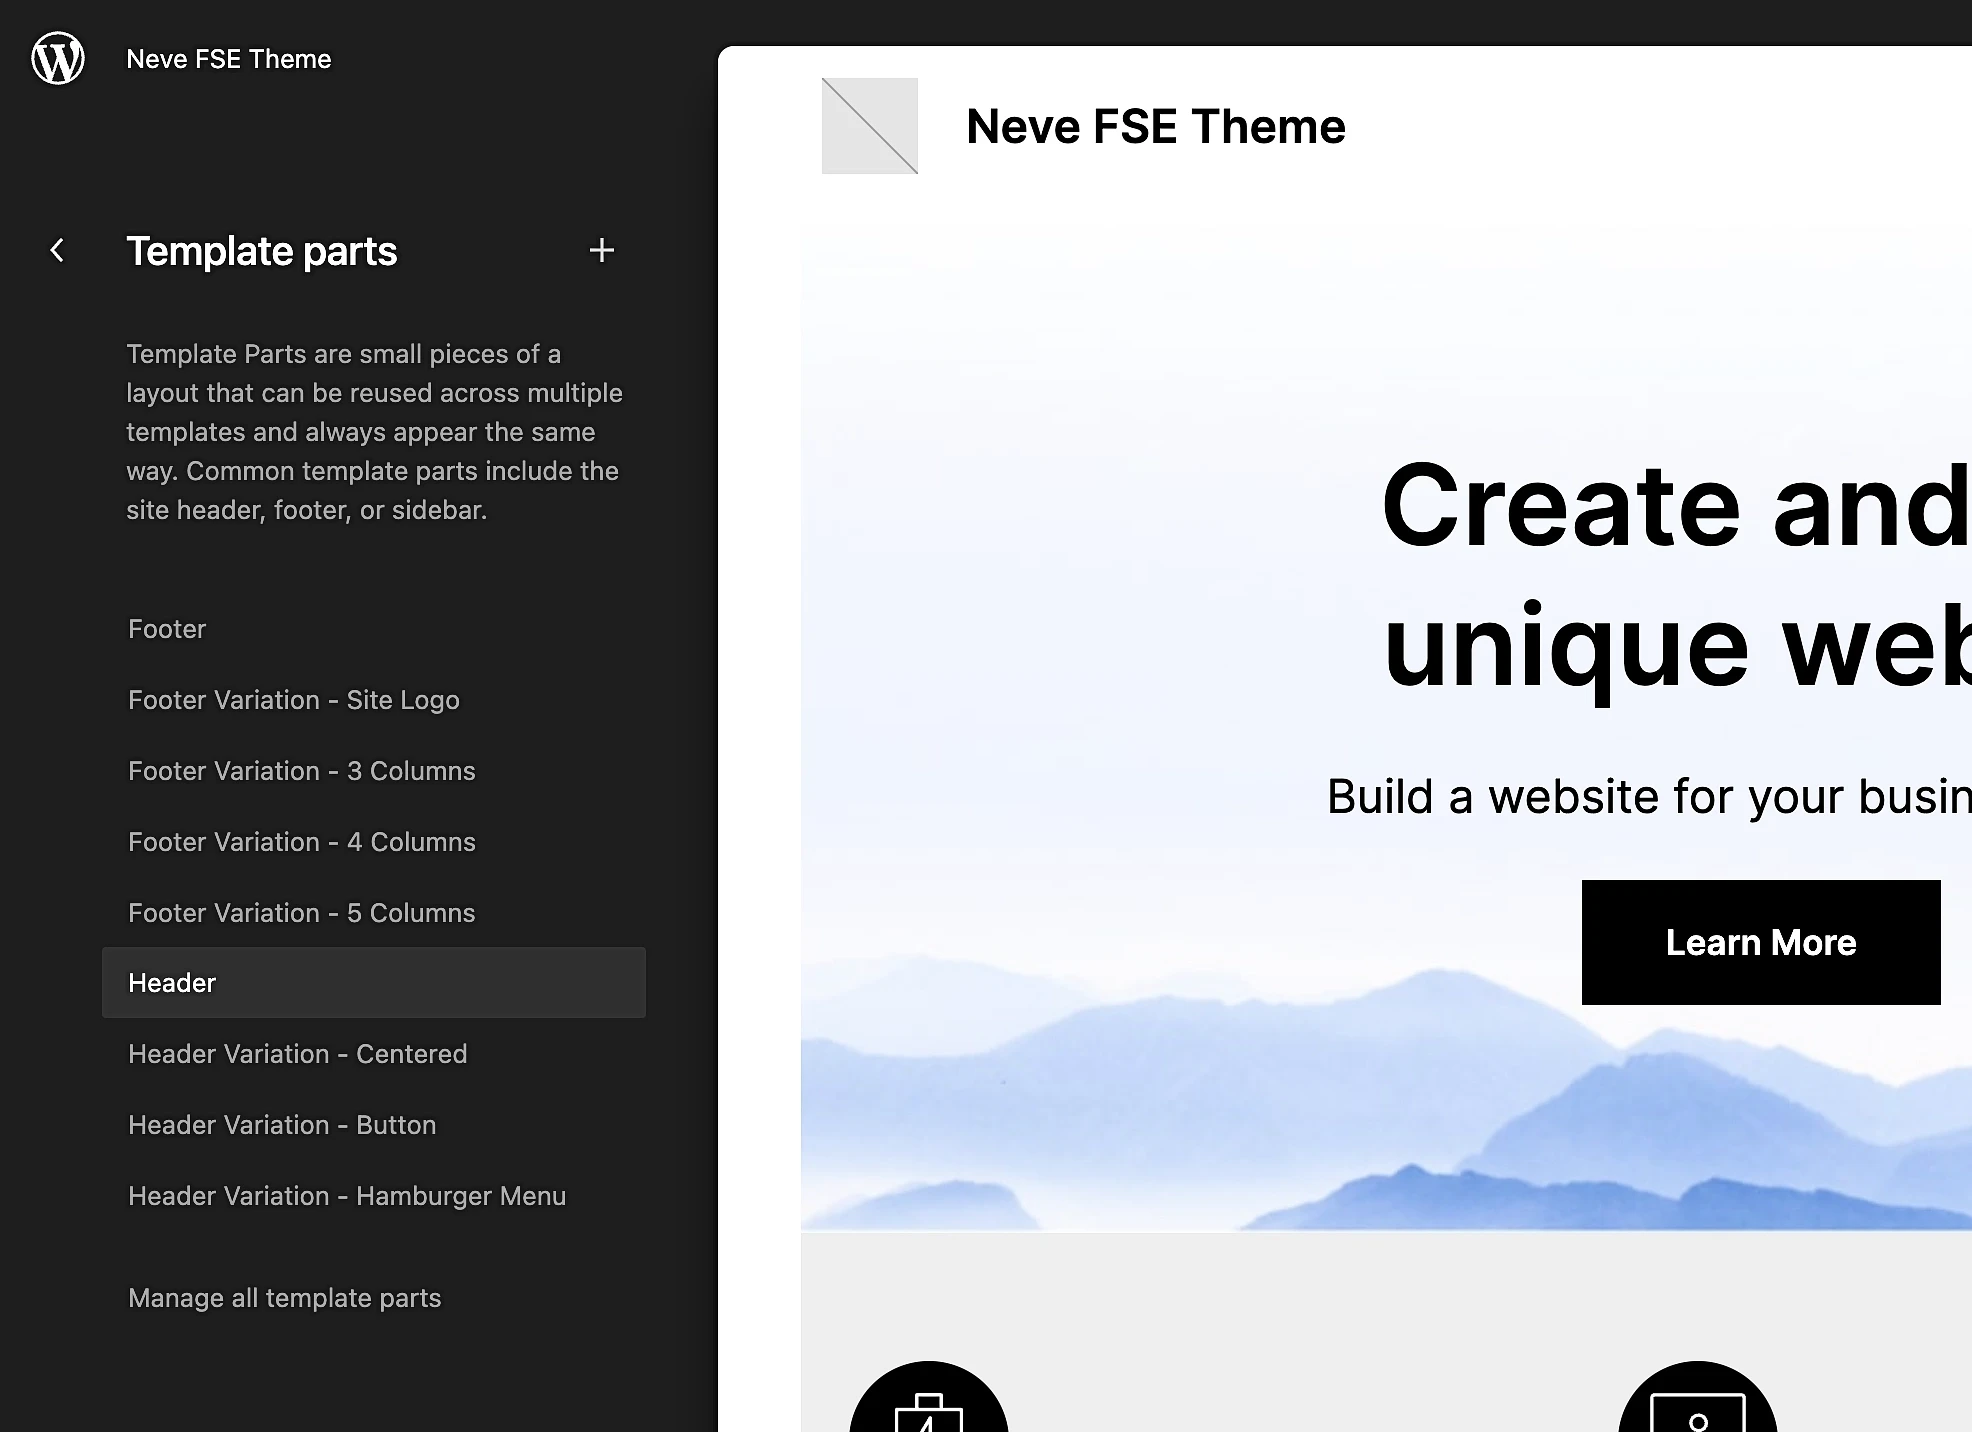1972x1432 pixels.
Task: Expand the template parts description area
Action: click(375, 432)
